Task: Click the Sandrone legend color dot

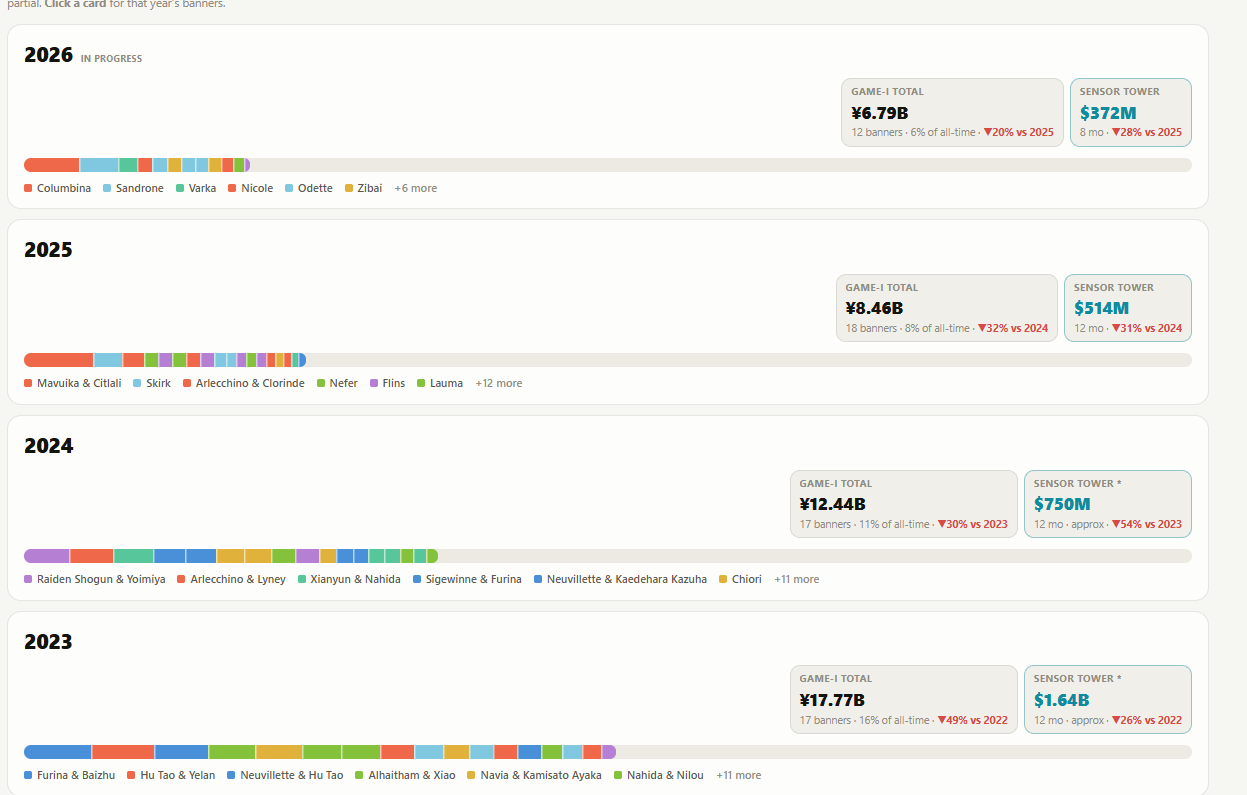Action: (x=107, y=188)
